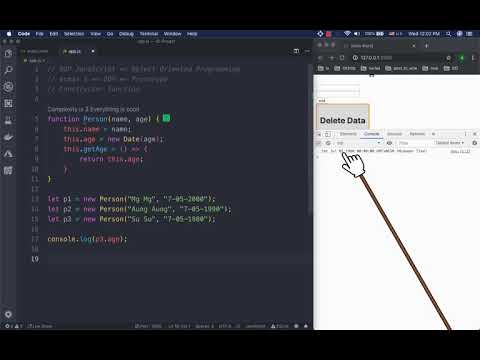Click the code line console.log(p3.age)
The height and width of the screenshot is (360, 480).
[x=87, y=239]
